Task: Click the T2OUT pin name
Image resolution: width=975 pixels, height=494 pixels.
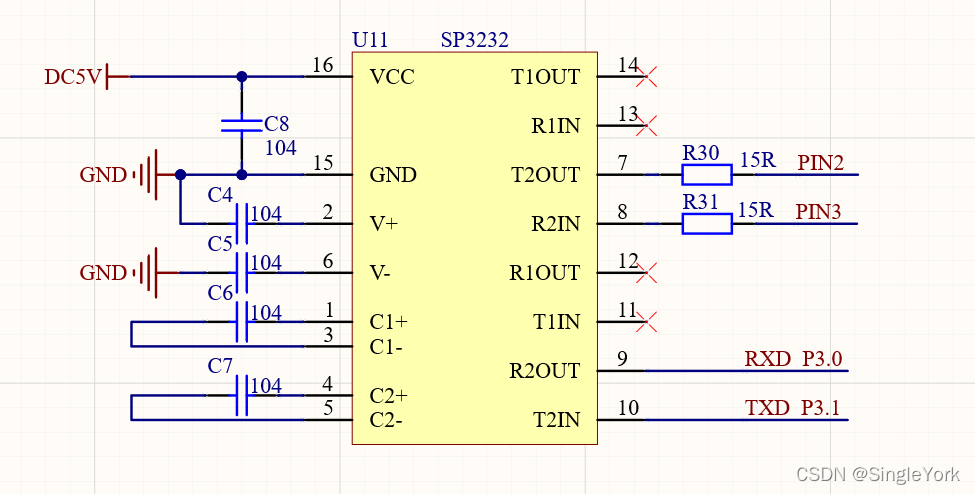Action: tap(545, 175)
